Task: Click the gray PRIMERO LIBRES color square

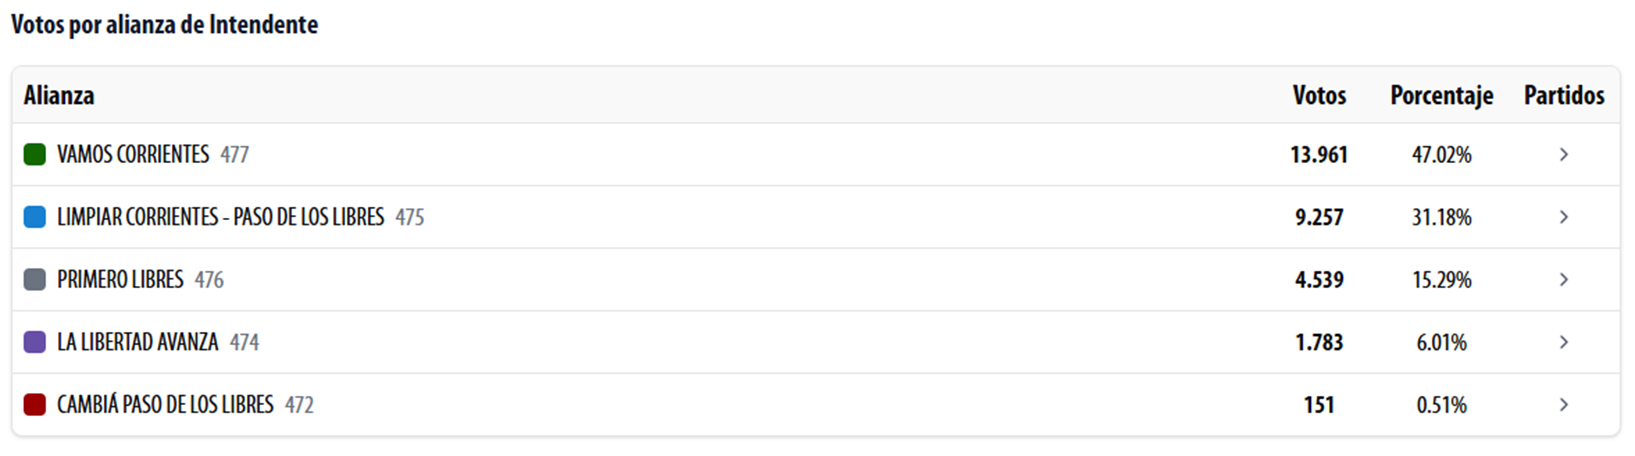Action: [x=35, y=280]
